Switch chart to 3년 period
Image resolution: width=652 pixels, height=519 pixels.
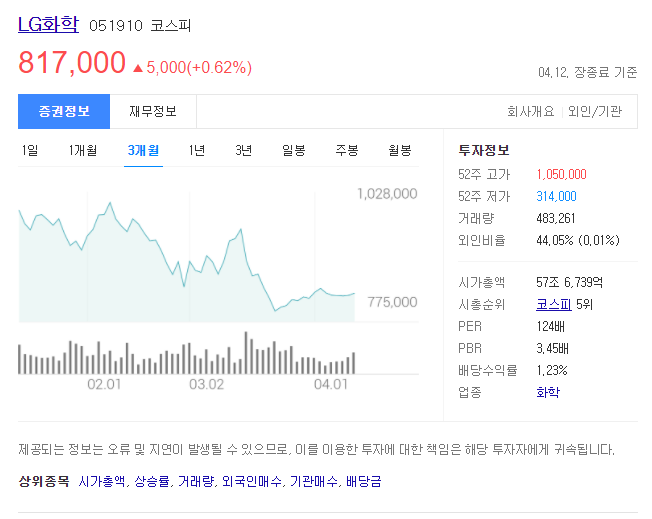point(244,150)
